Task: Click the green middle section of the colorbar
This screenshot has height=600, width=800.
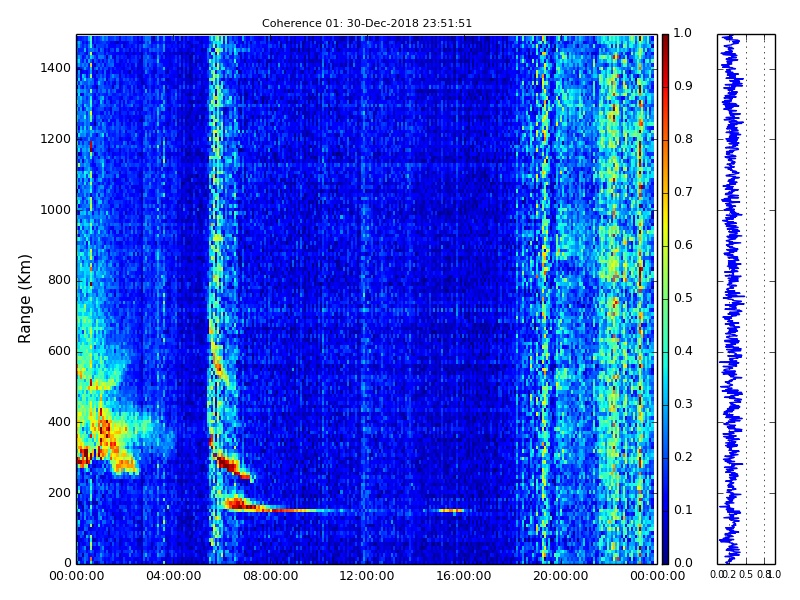Action: [x=665, y=299]
